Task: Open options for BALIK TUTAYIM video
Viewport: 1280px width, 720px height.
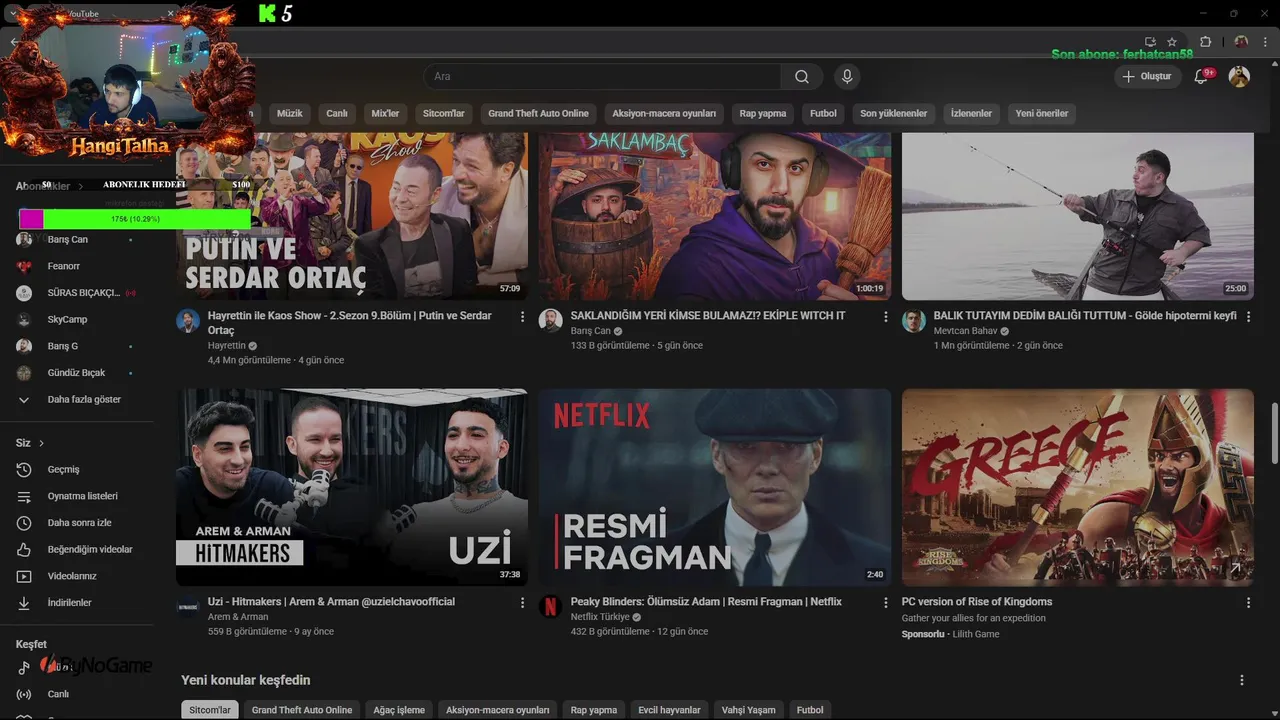Action: click(1248, 316)
